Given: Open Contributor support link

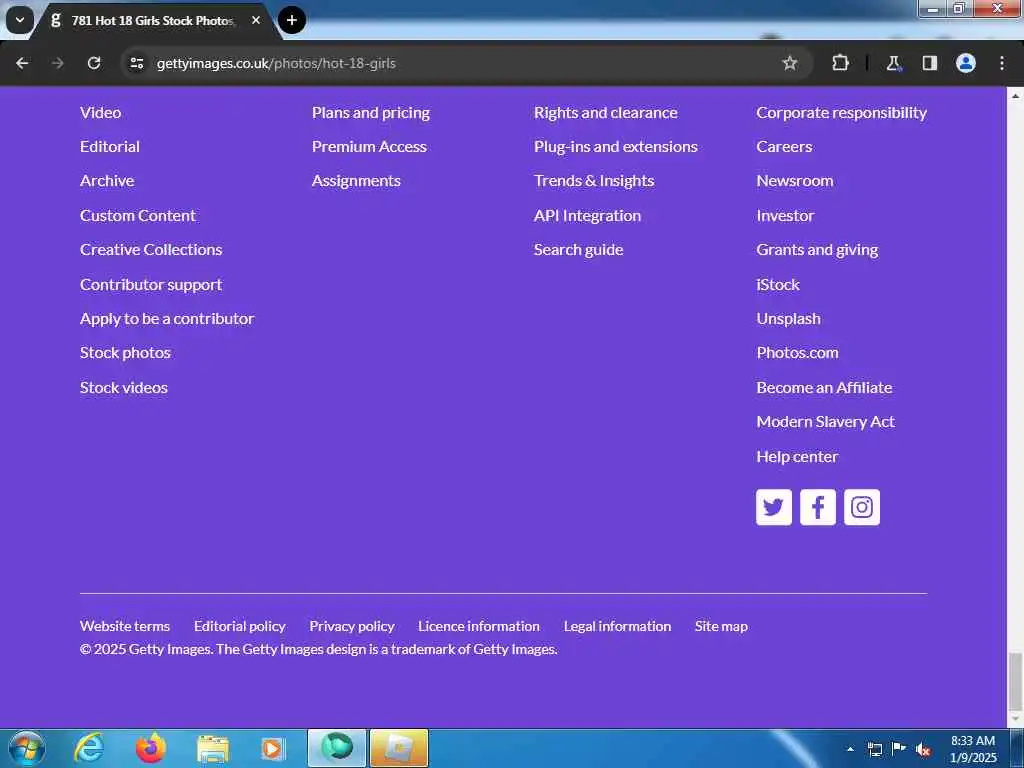Looking at the screenshot, I should (151, 285).
